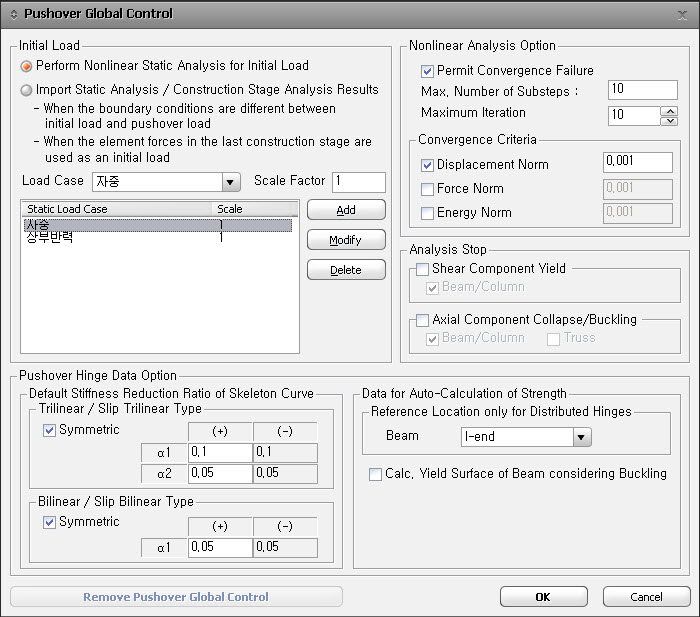Click the Add button
This screenshot has height=617, width=700.
tap(346, 210)
